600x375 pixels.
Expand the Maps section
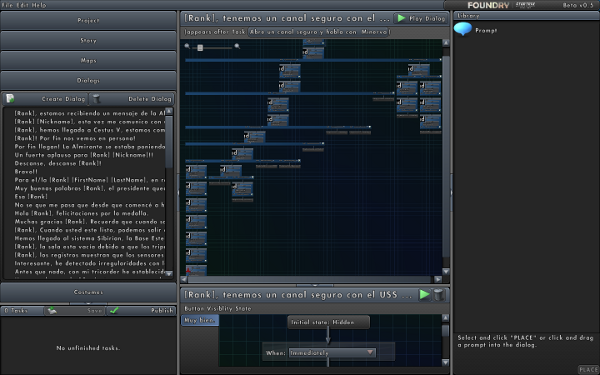click(x=88, y=60)
